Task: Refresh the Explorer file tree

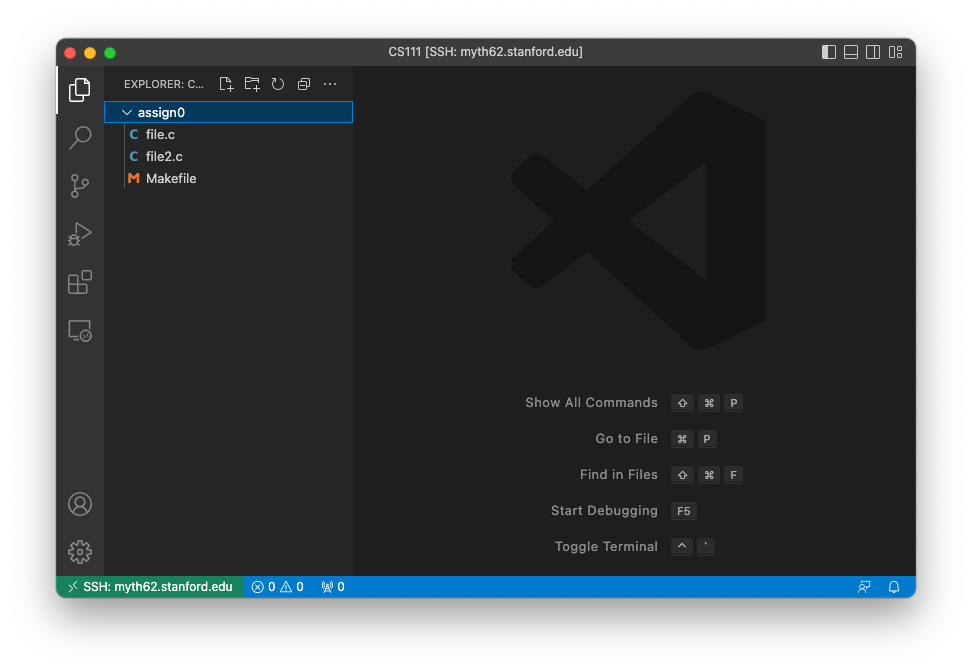Action: tap(277, 84)
